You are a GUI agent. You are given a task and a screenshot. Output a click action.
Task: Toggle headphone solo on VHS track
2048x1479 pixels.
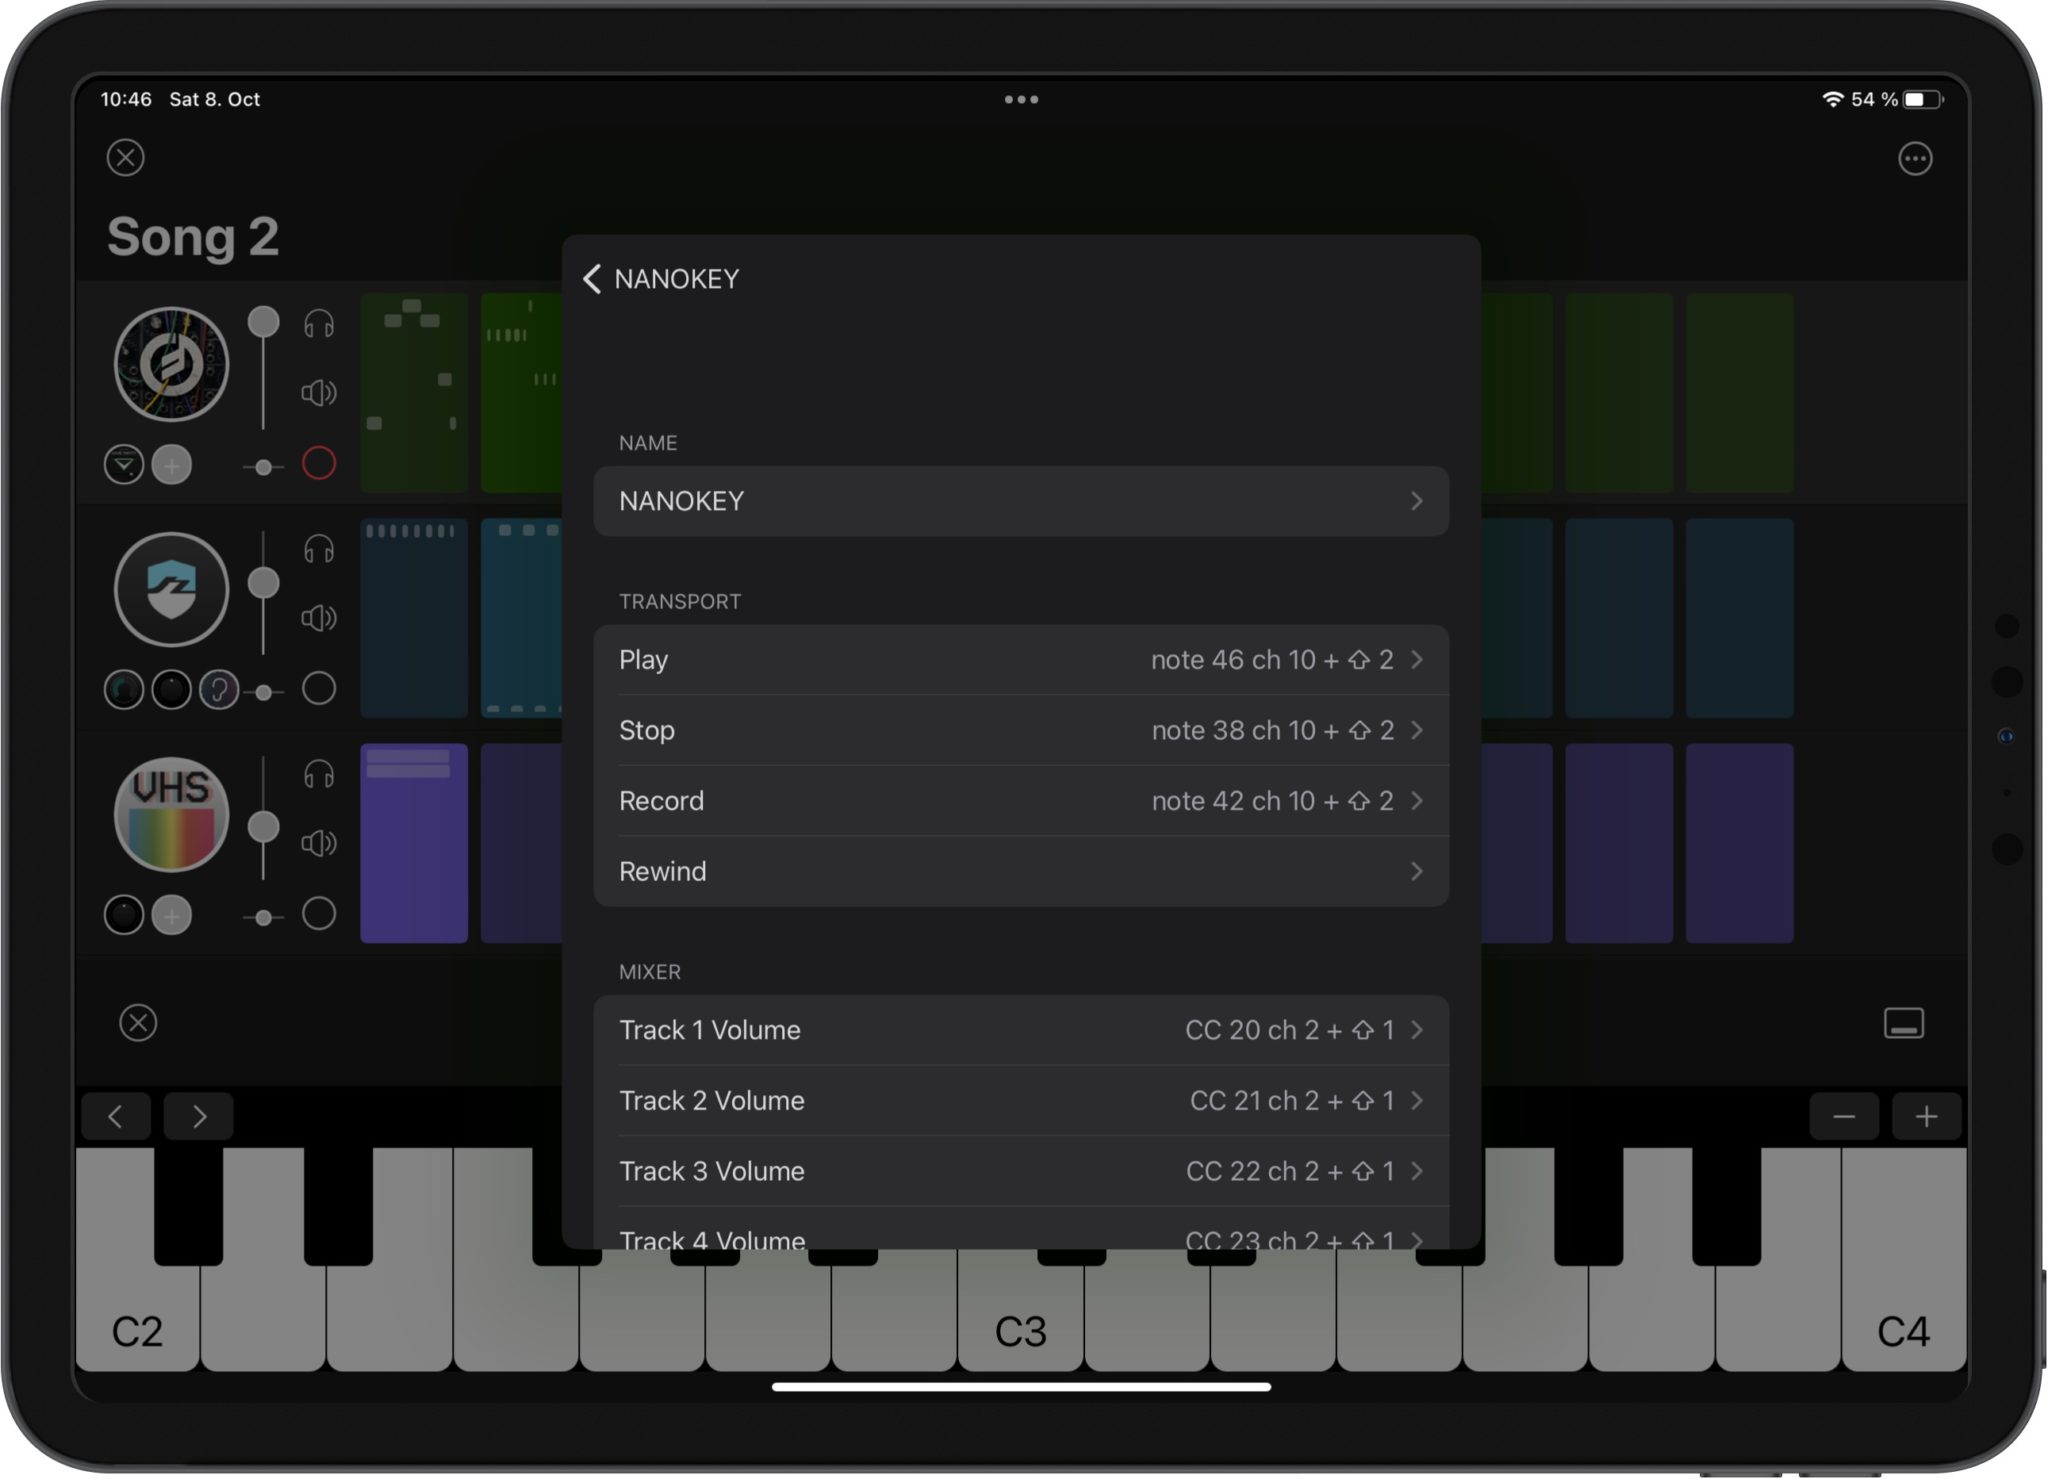click(319, 774)
